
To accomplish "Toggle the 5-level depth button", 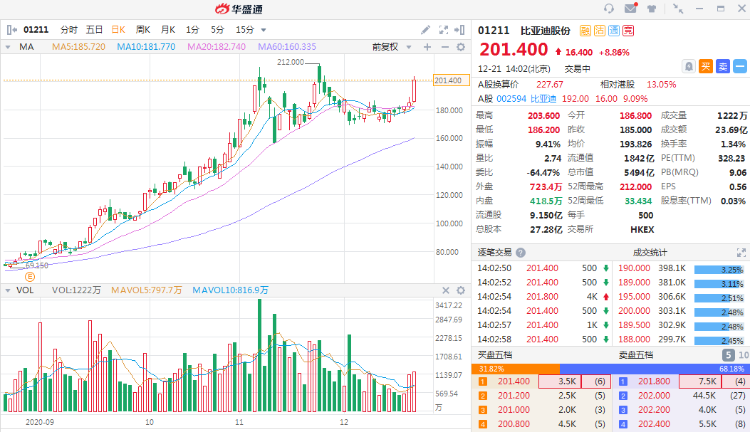I will [x=726, y=354].
